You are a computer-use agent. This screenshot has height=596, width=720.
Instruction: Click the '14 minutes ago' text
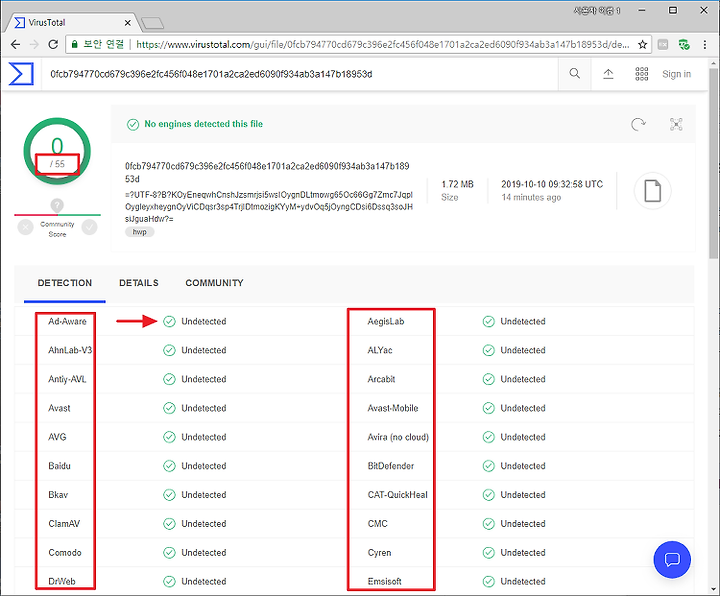tap(531, 197)
